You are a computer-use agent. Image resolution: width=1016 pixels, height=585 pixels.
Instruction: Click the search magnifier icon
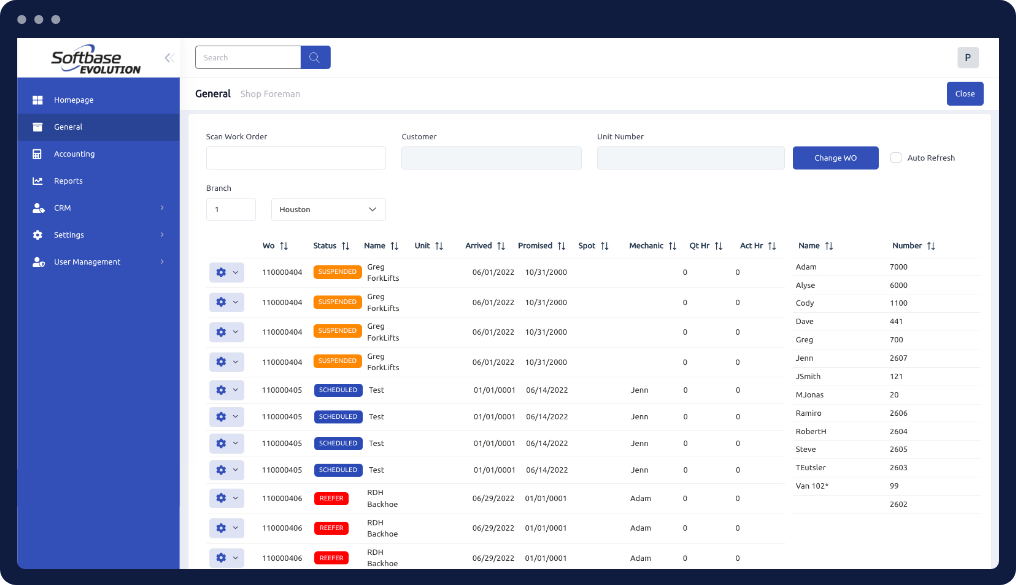(315, 57)
